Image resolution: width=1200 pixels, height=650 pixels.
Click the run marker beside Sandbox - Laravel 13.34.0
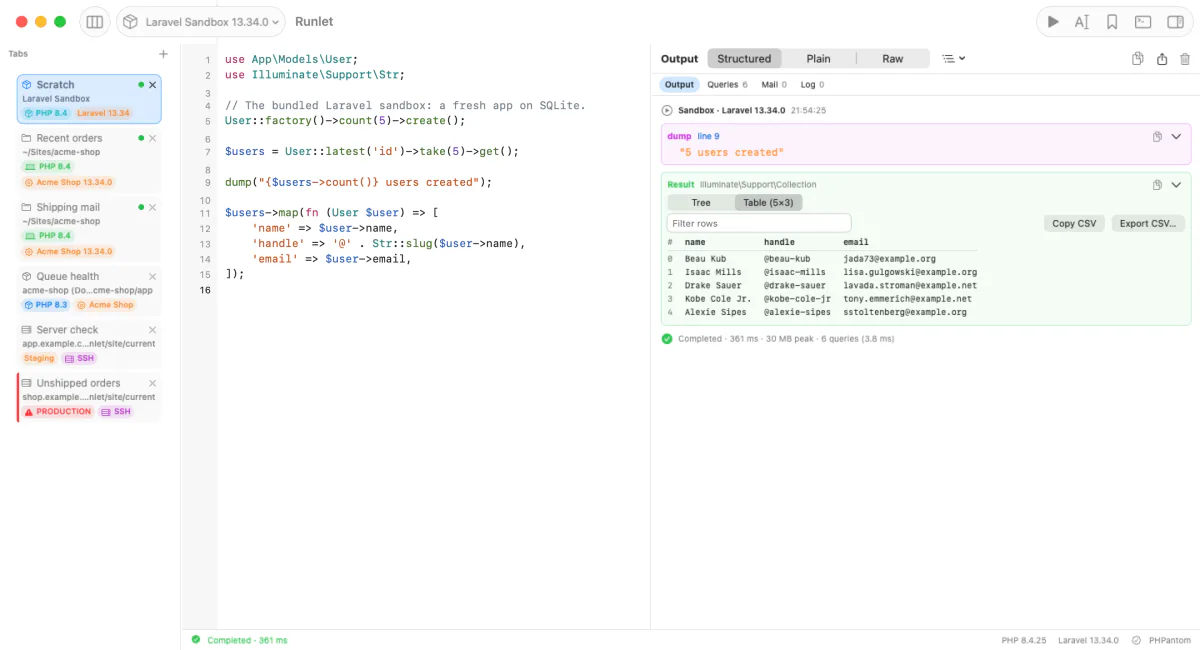pos(667,111)
